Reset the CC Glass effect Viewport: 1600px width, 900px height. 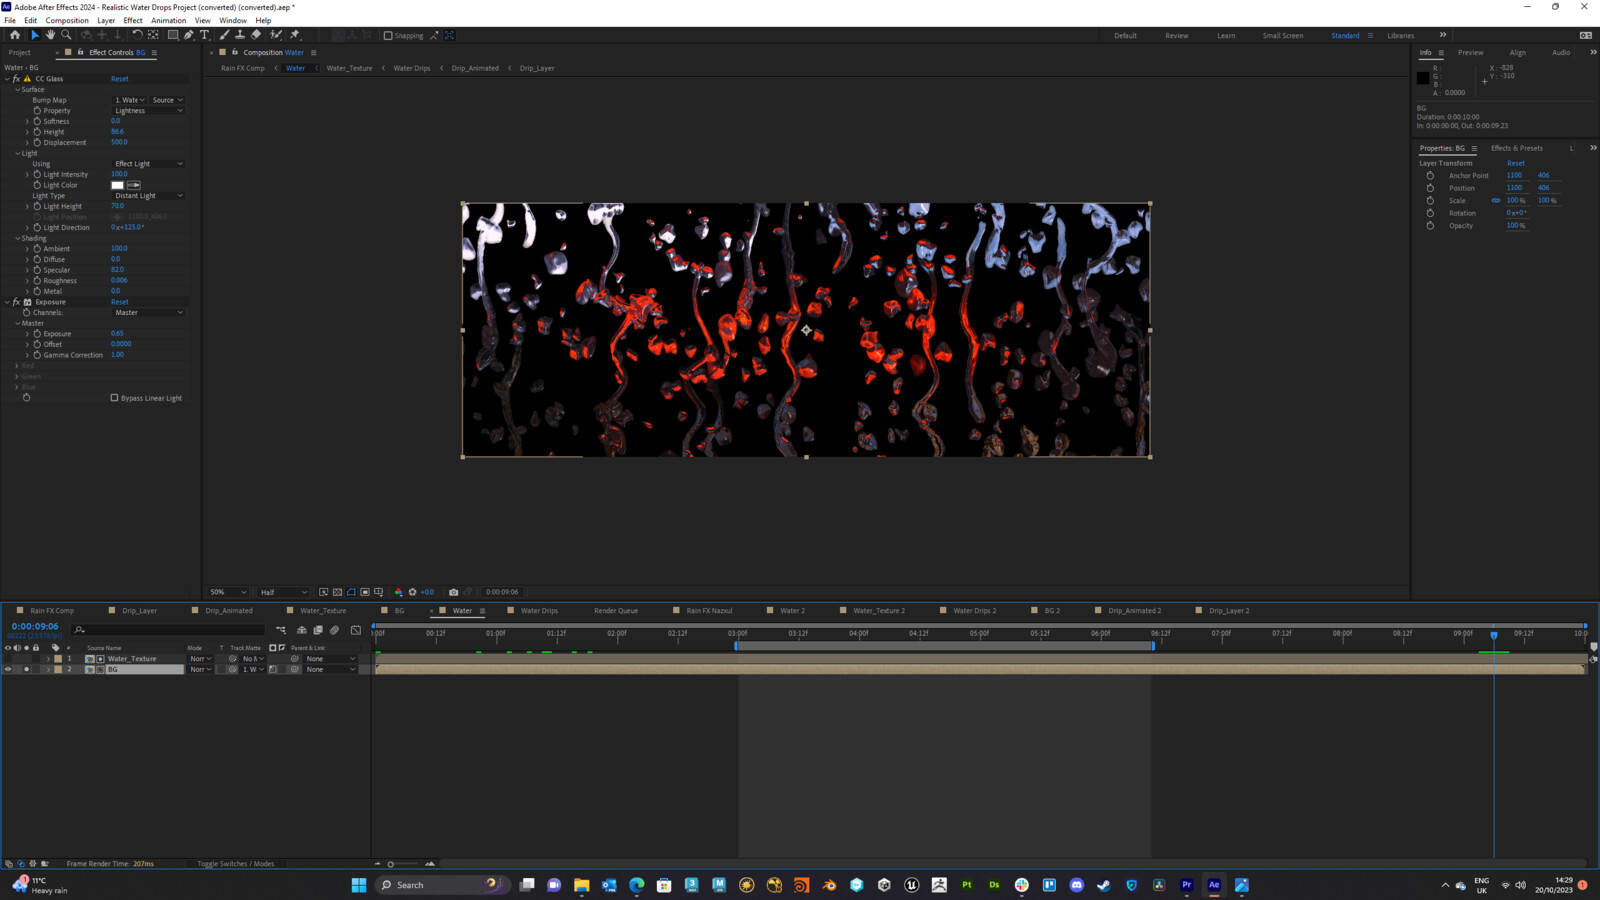click(x=120, y=78)
